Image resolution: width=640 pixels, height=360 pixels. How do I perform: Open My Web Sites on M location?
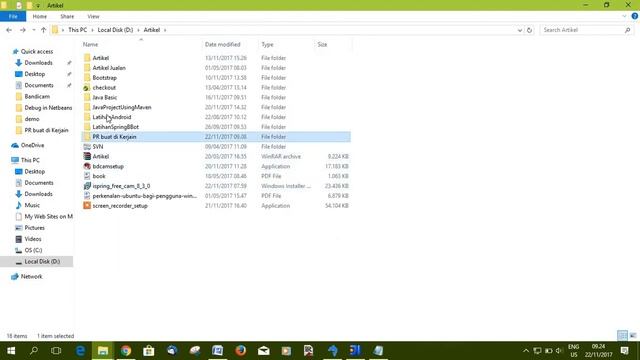[48, 217]
